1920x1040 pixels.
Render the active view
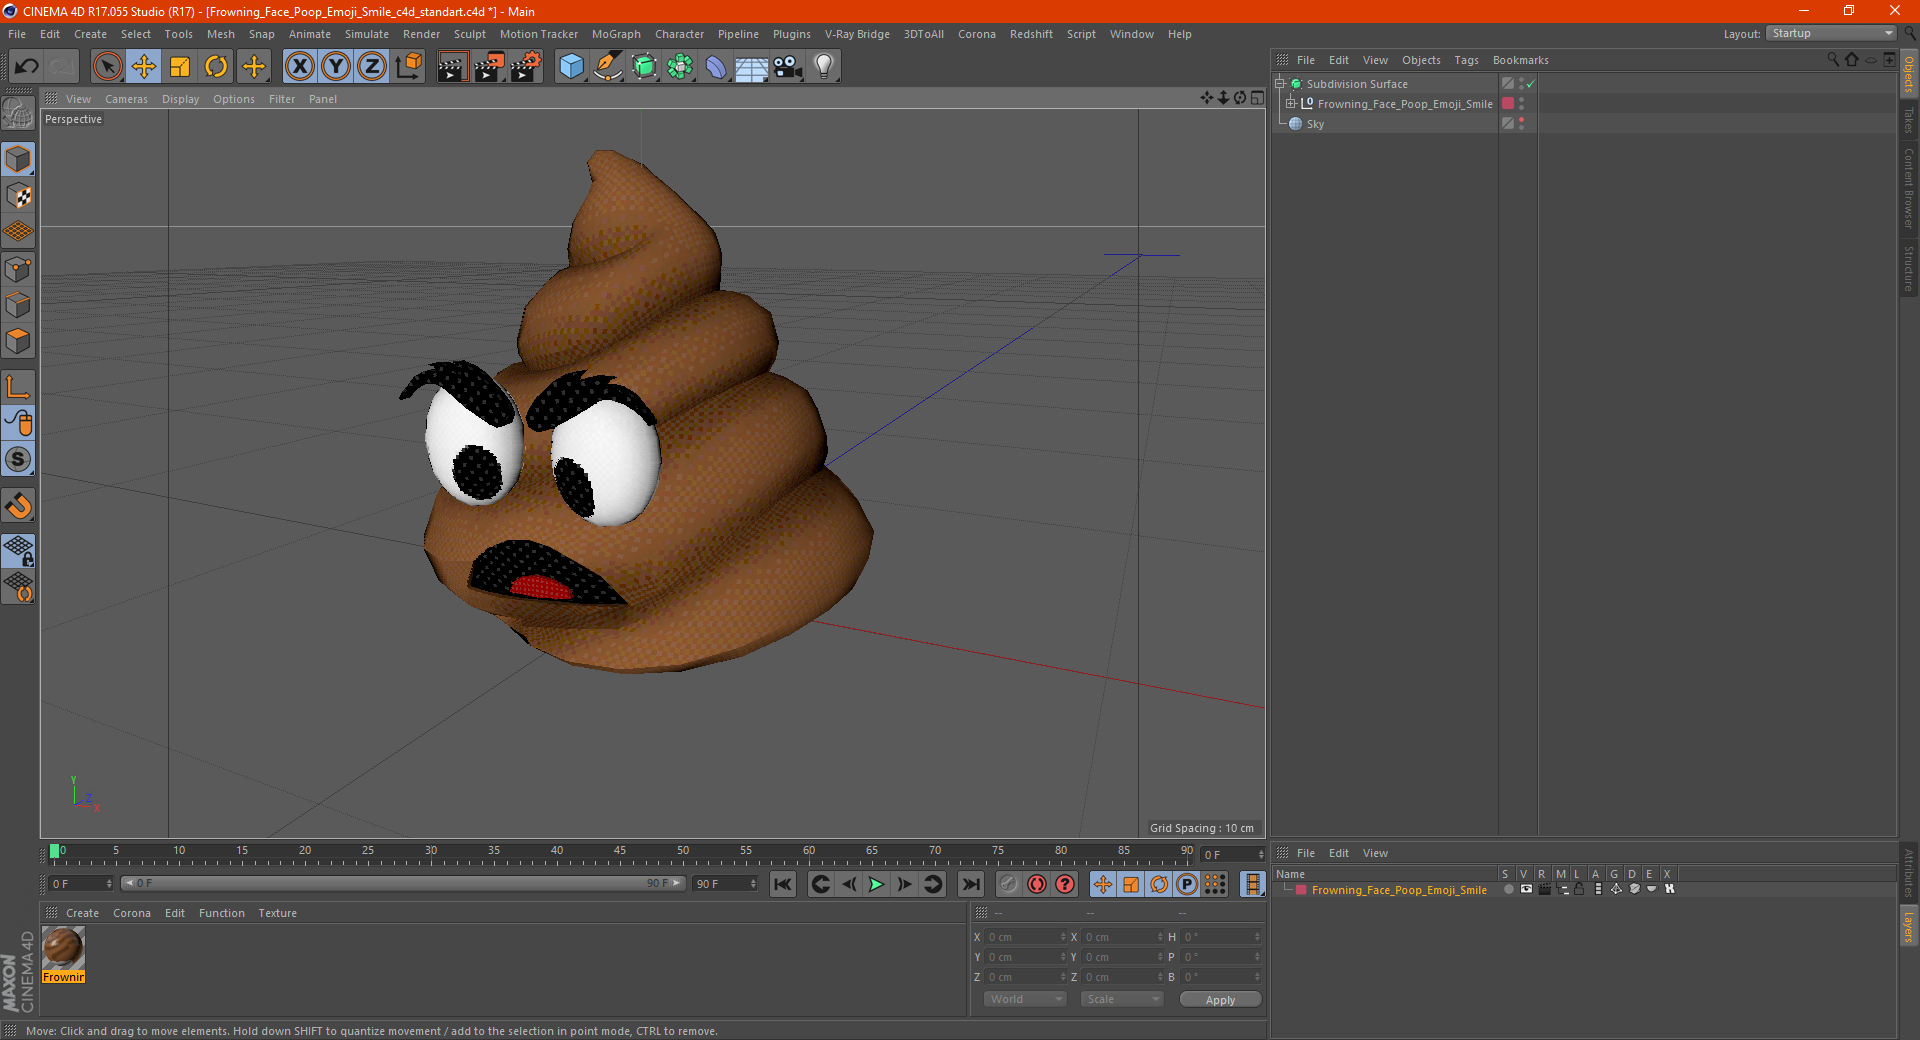pos(452,67)
